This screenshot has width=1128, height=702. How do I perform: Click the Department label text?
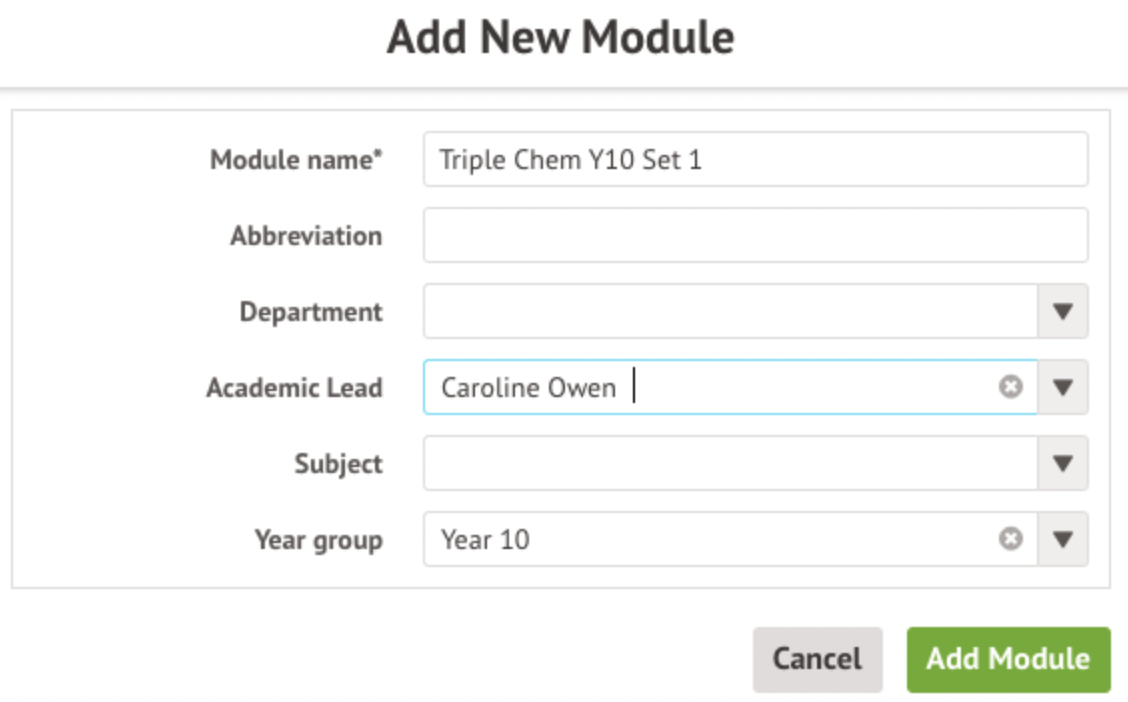click(x=311, y=312)
